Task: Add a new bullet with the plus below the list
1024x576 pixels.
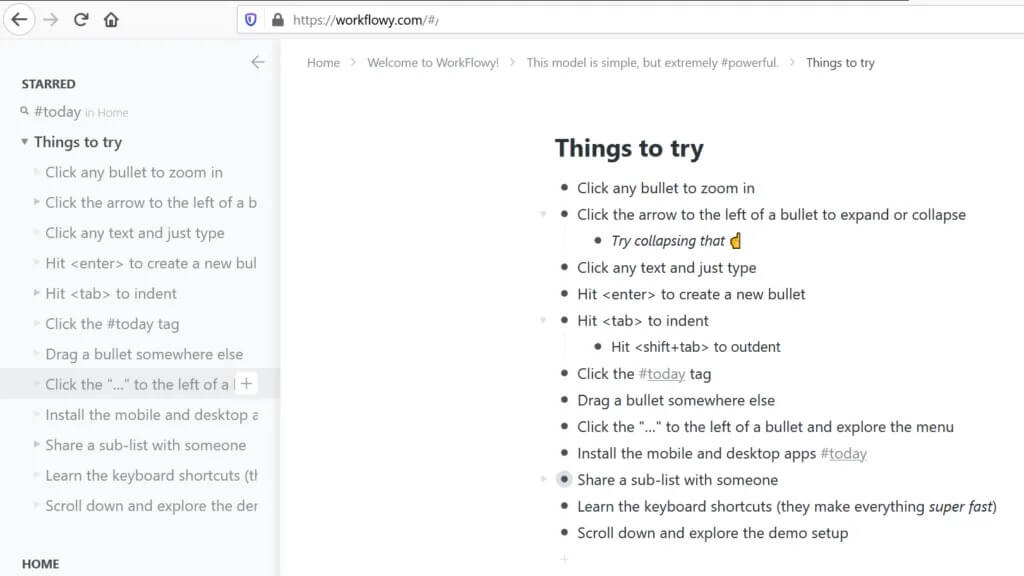Action: coord(565,559)
